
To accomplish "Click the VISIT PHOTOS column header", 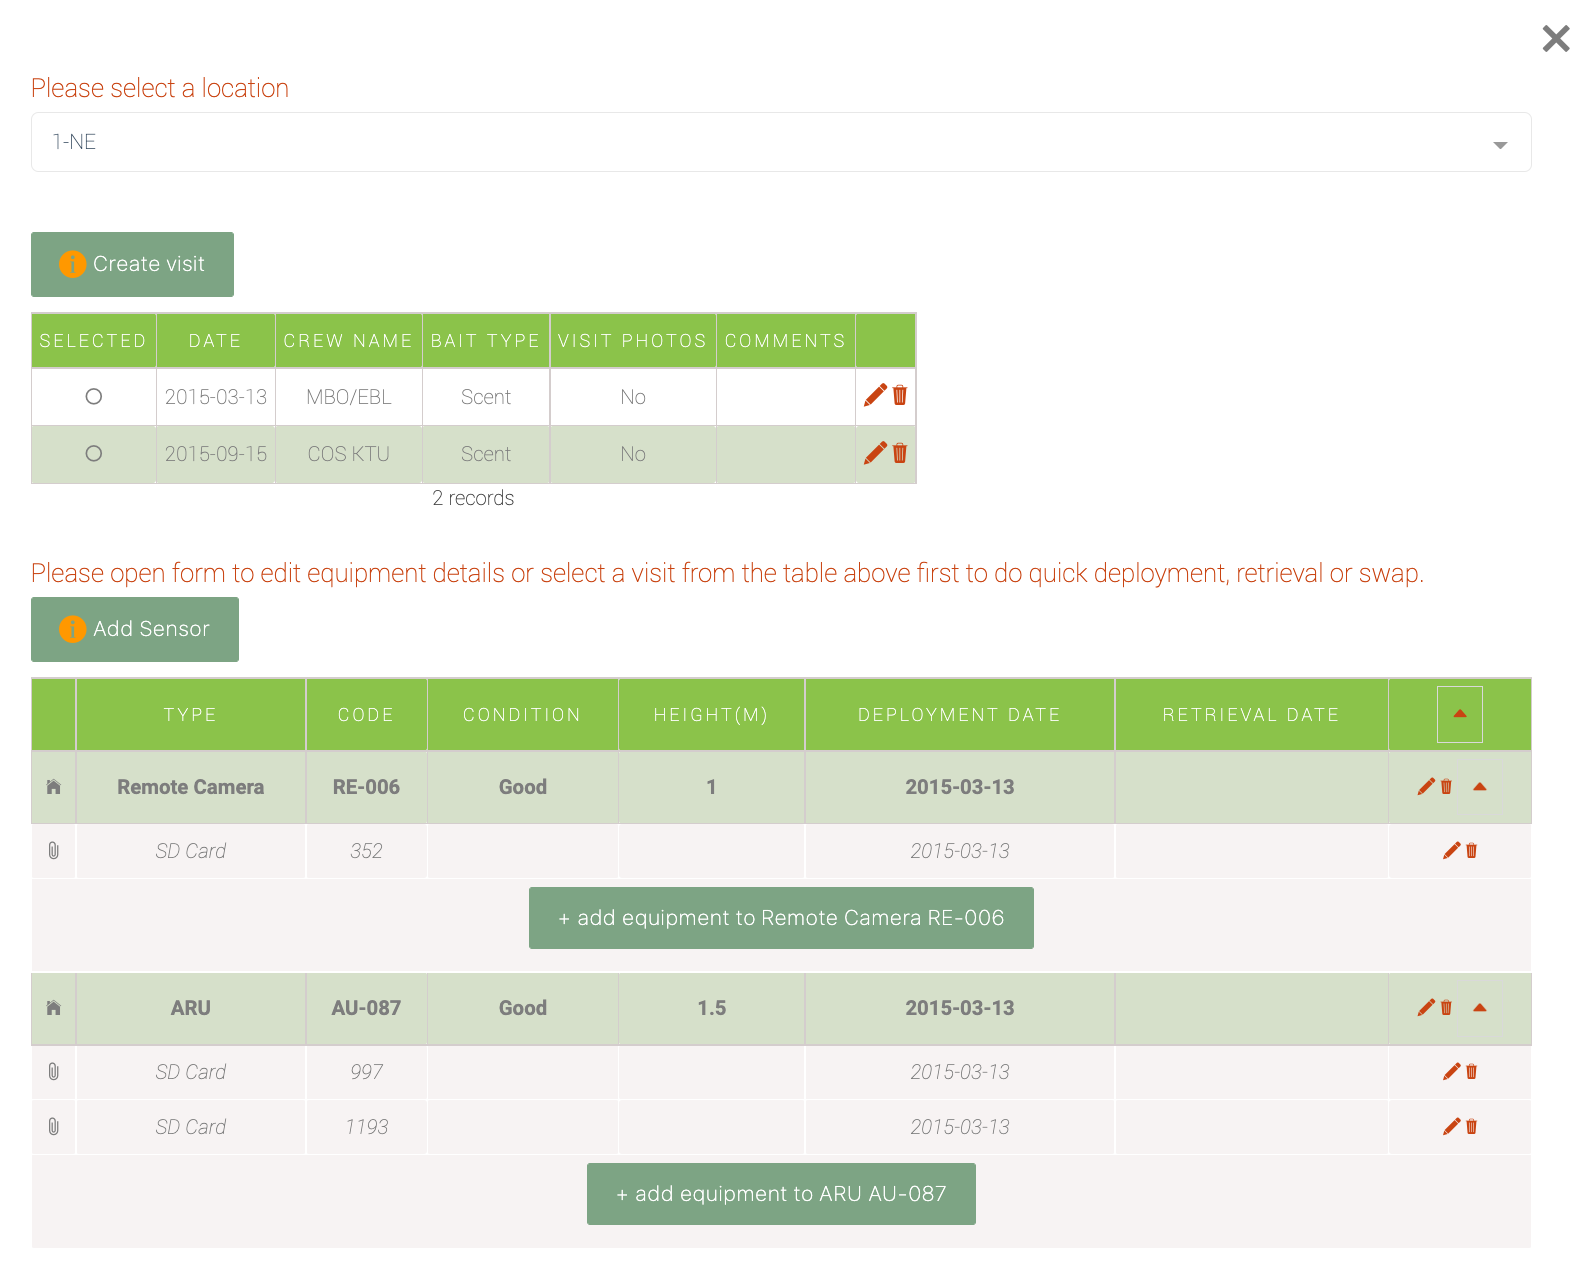I will 633,341.
